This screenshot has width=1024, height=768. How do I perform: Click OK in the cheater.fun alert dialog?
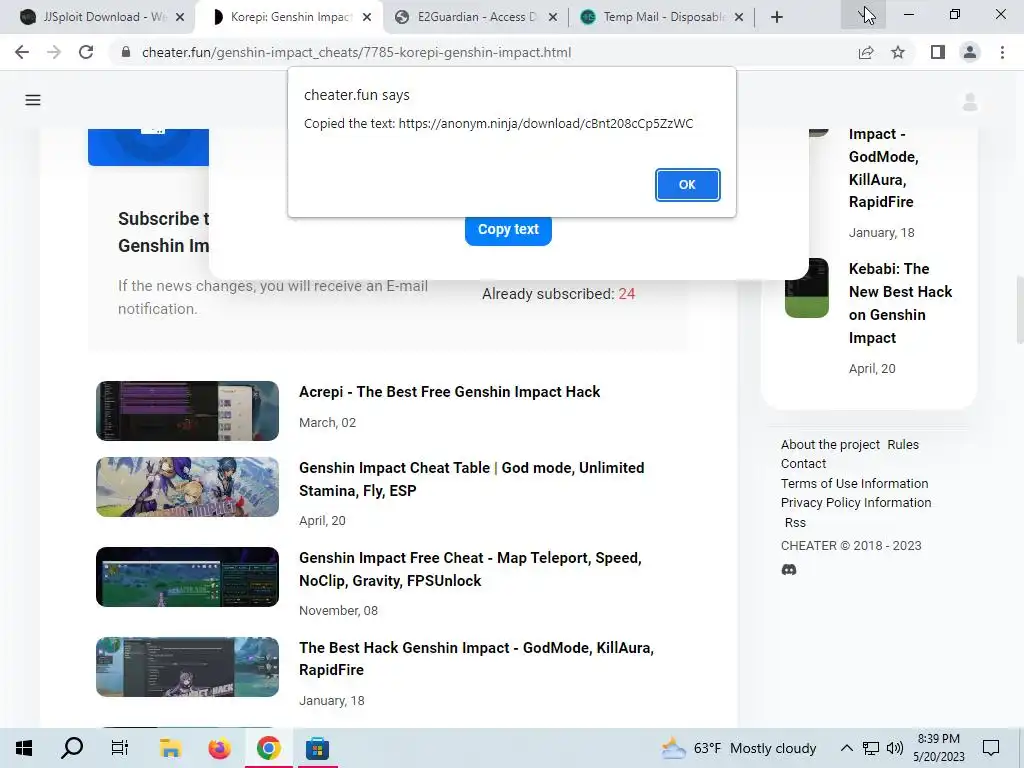point(687,185)
